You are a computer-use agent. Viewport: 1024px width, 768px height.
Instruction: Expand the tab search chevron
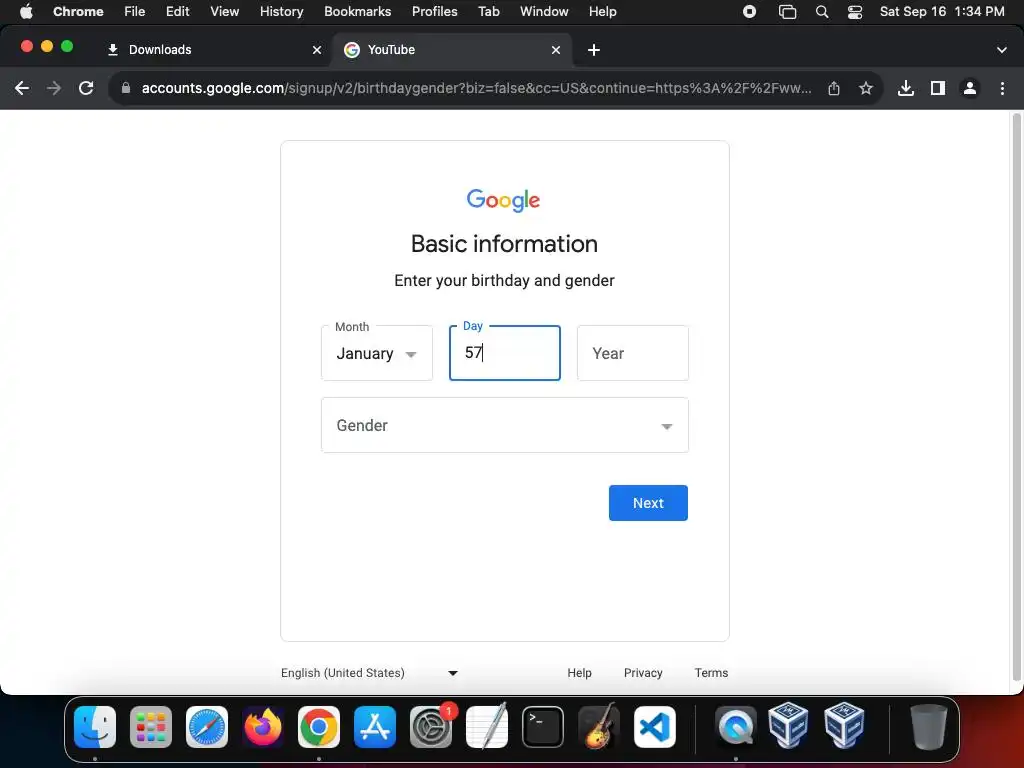point(1002,50)
